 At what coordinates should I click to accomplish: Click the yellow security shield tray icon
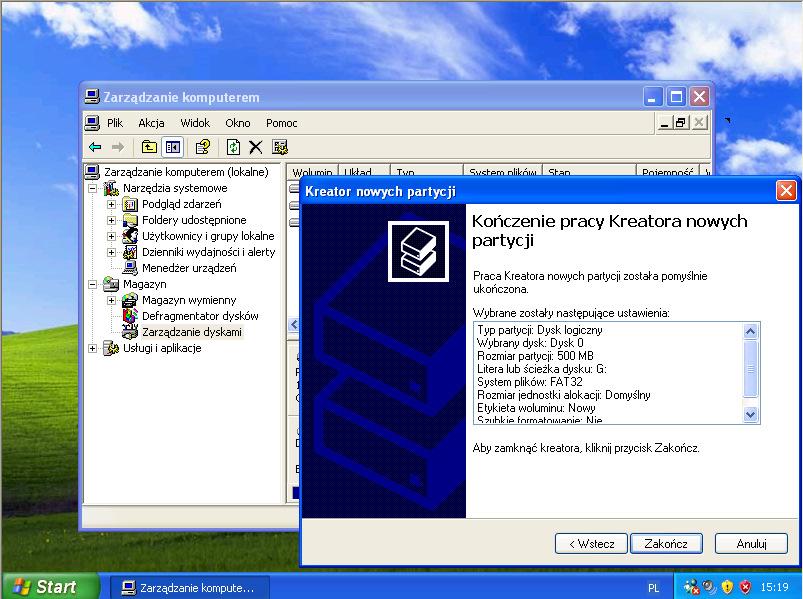click(x=727, y=587)
